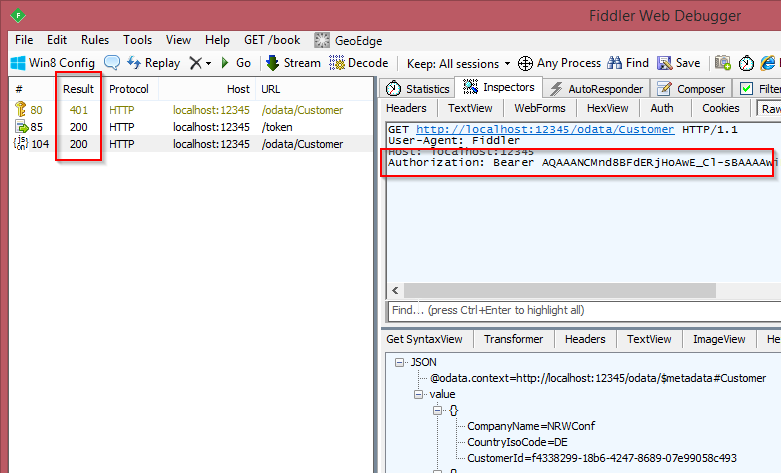
Task: Open the View menu
Action: [178, 40]
